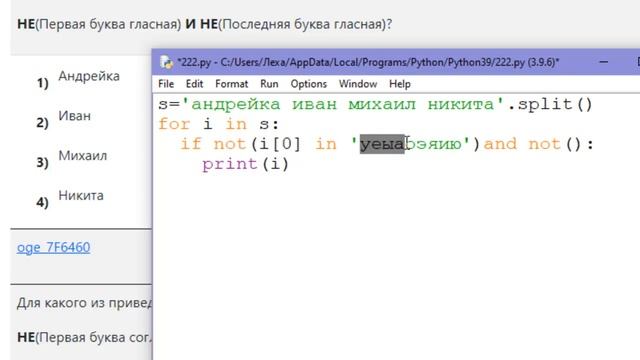
Task: Click the i[0] index expression
Action: click(x=280, y=144)
